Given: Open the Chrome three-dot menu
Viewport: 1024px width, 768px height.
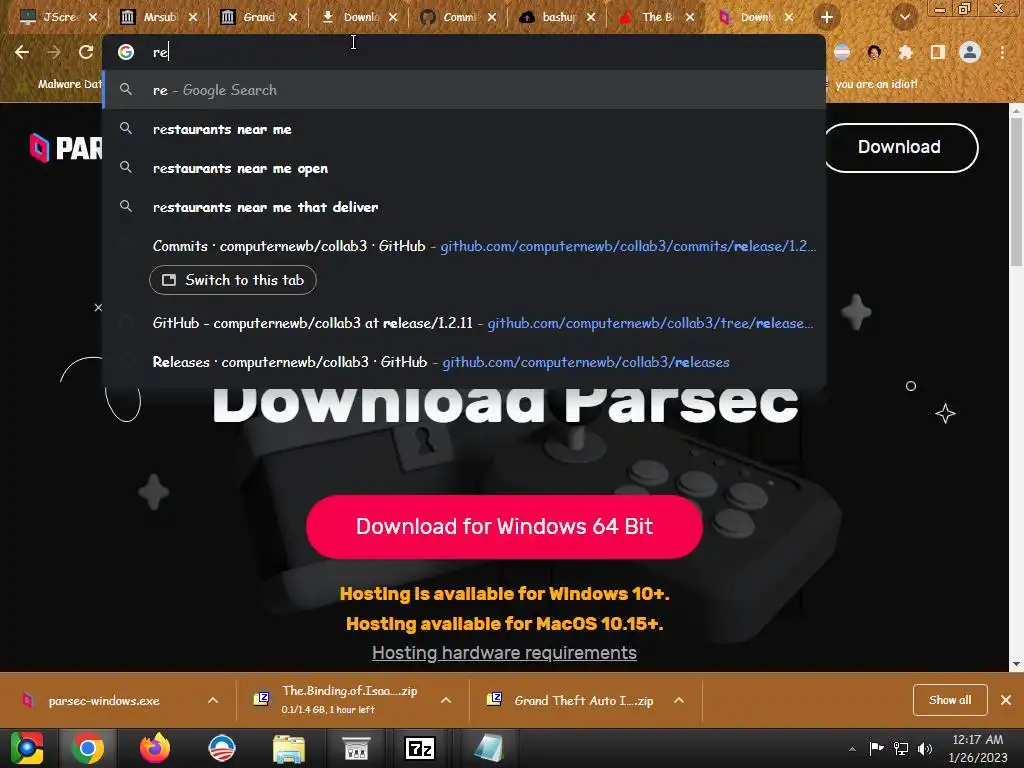Looking at the screenshot, I should point(1002,52).
